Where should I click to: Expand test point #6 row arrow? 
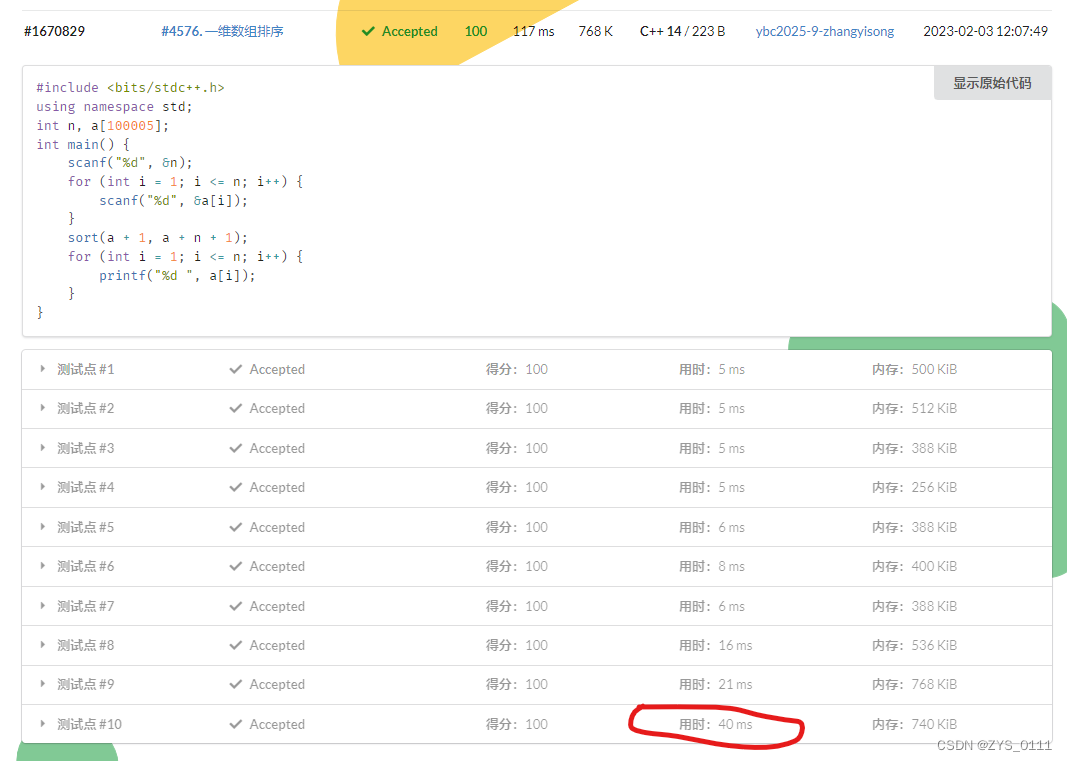(42, 566)
